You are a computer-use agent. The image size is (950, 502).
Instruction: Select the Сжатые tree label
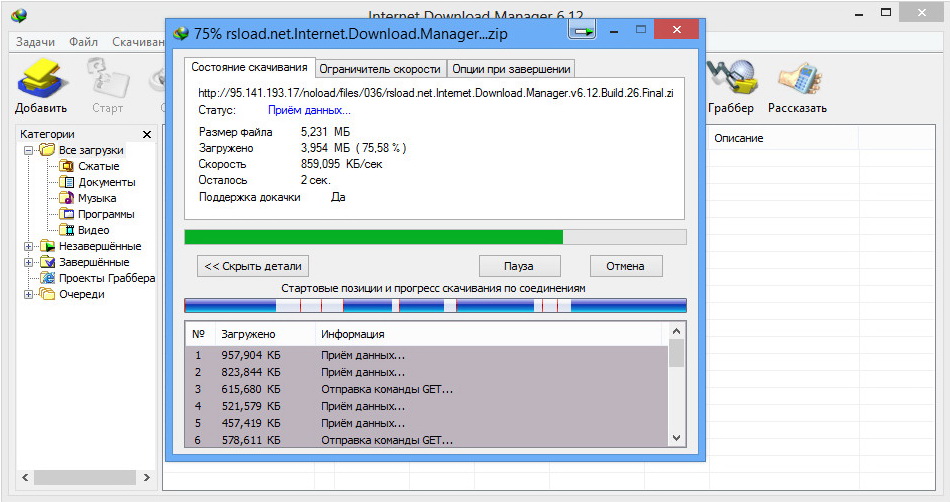(99, 166)
